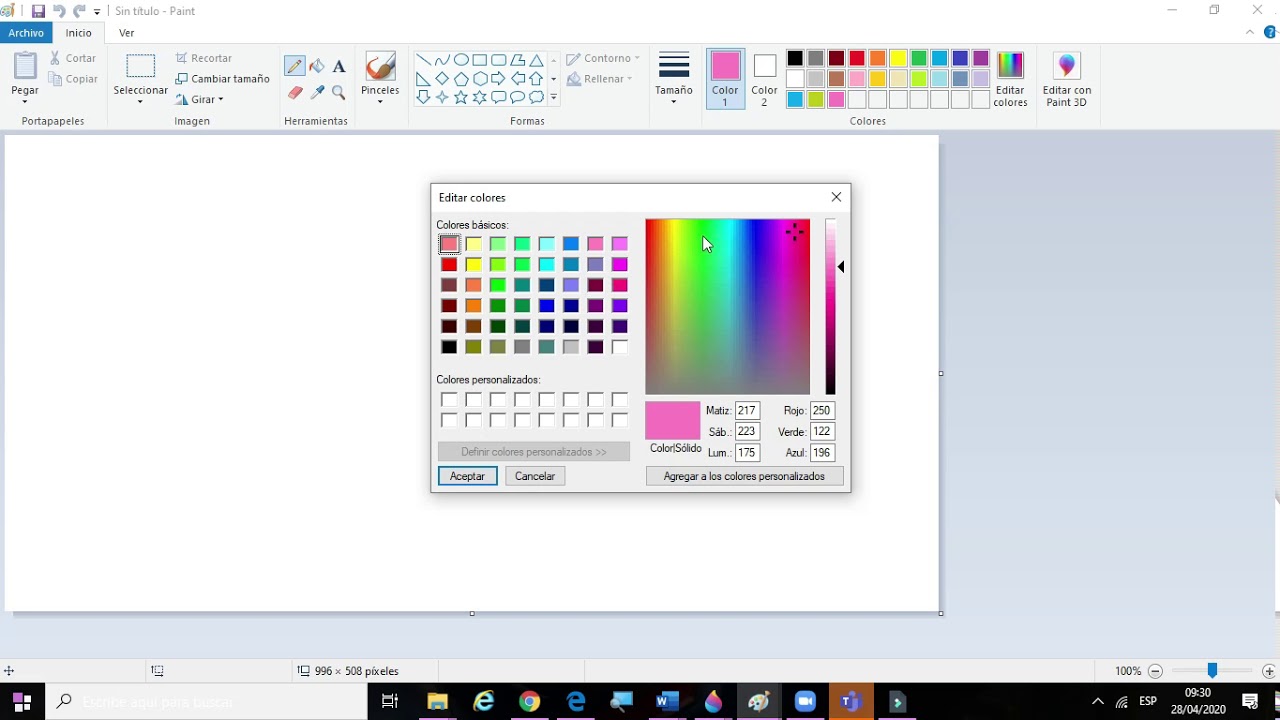1280x720 pixels.
Task: Click the Azul value input field
Action: point(822,452)
